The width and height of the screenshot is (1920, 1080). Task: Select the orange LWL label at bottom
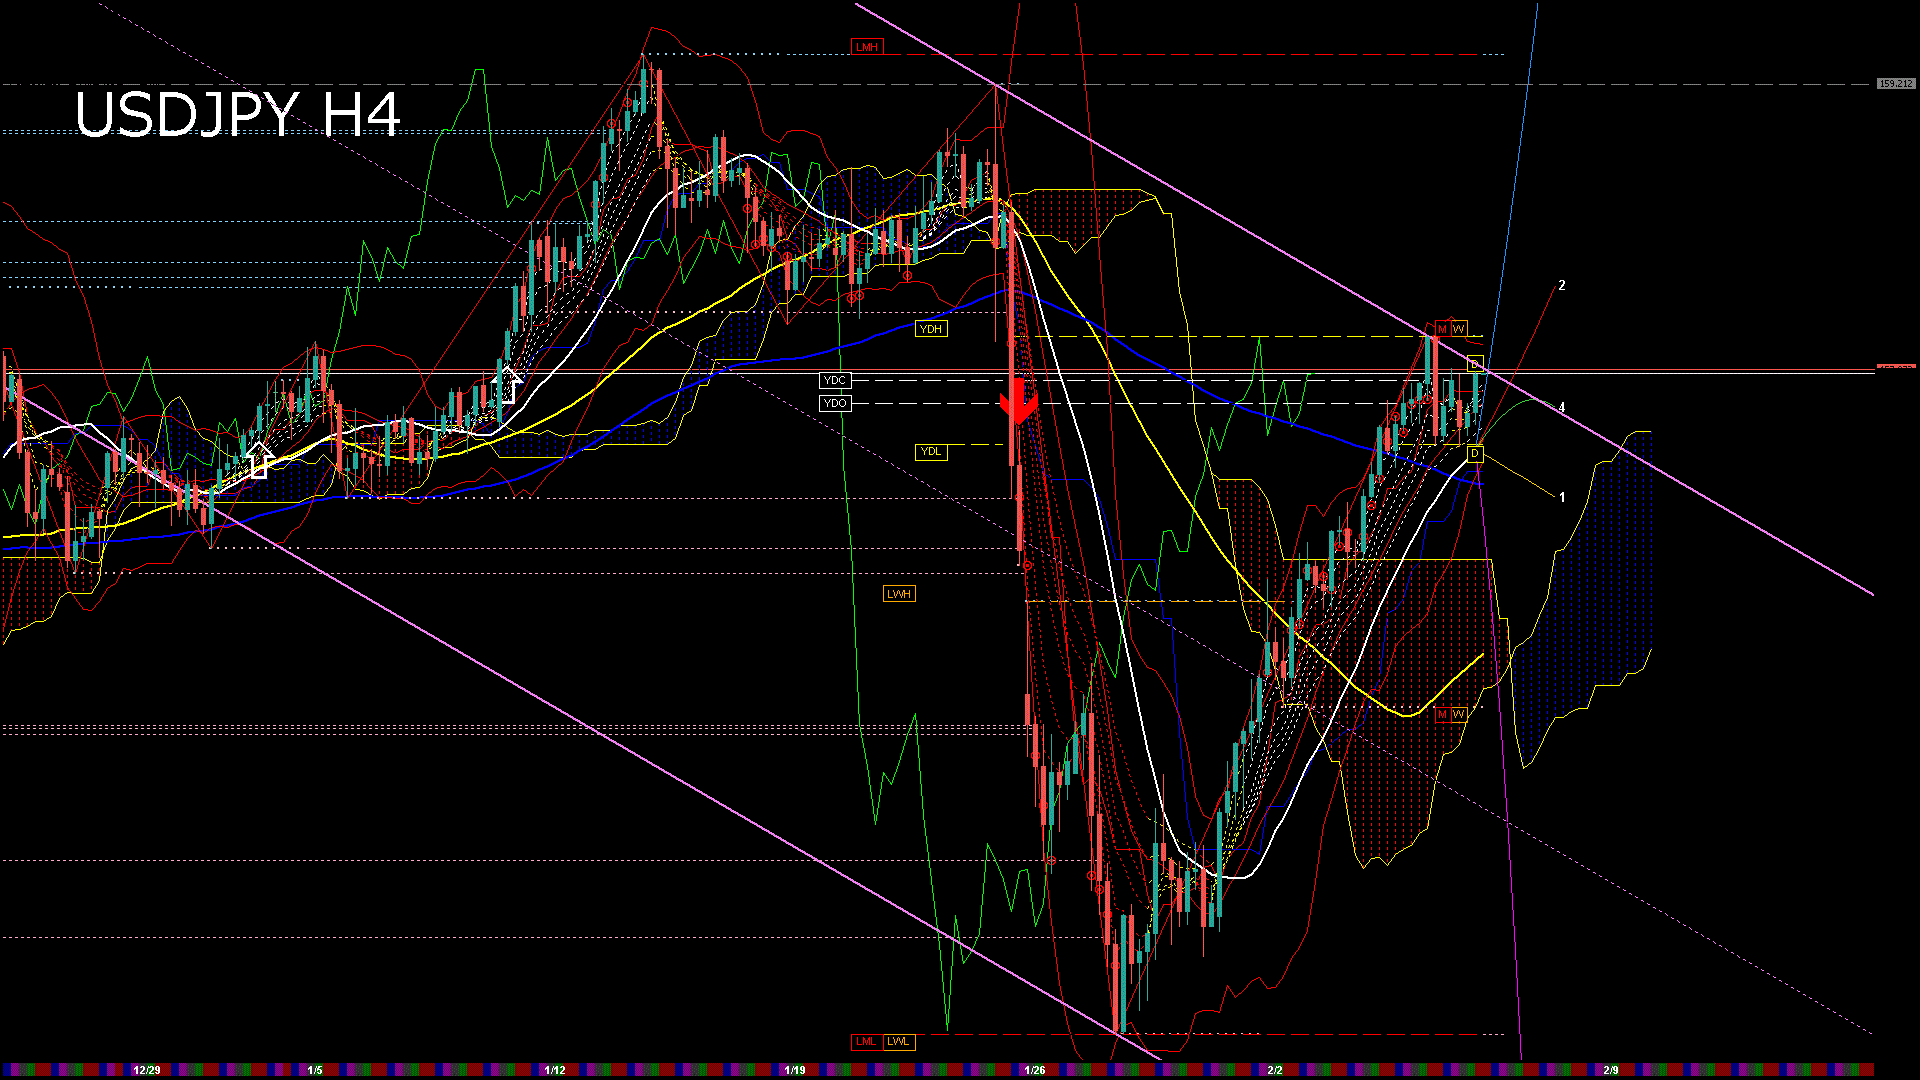pyautogui.click(x=898, y=1042)
